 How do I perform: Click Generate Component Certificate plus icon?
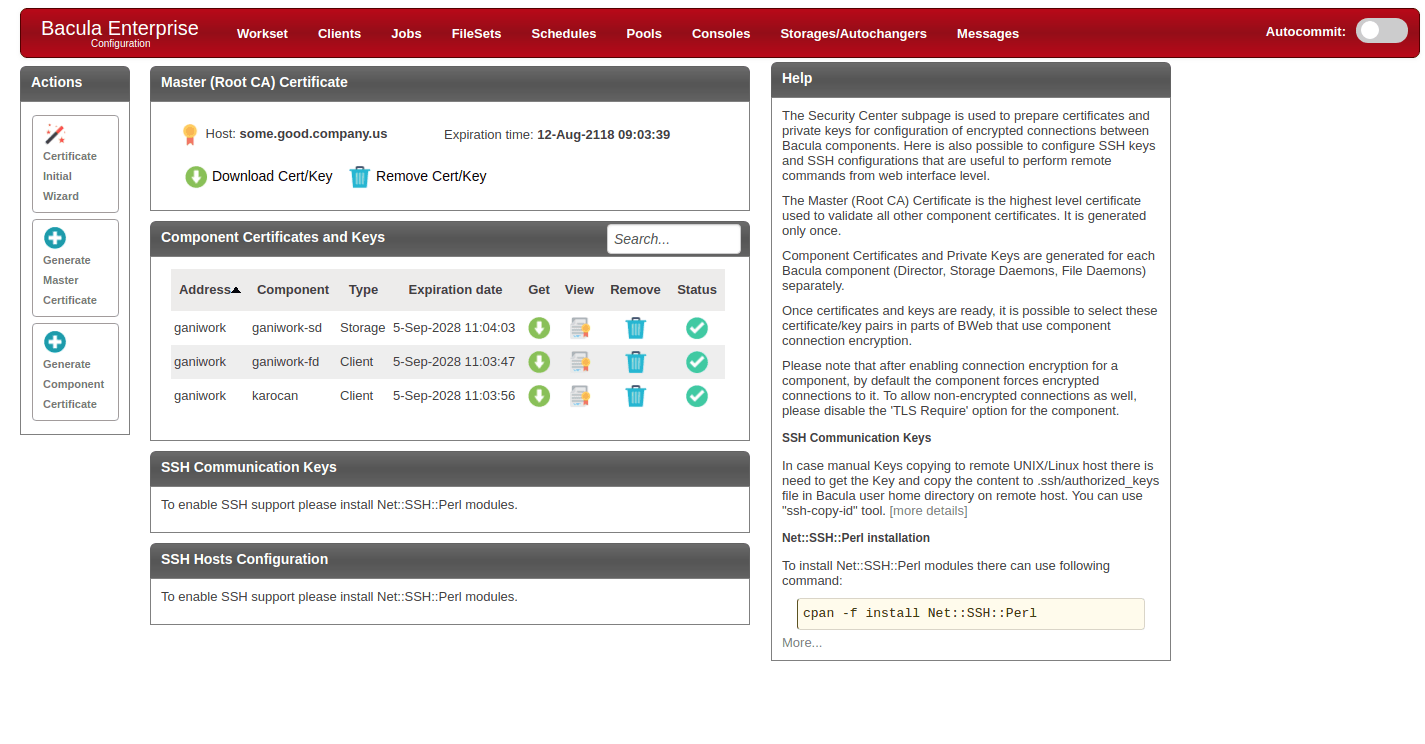[x=55, y=342]
